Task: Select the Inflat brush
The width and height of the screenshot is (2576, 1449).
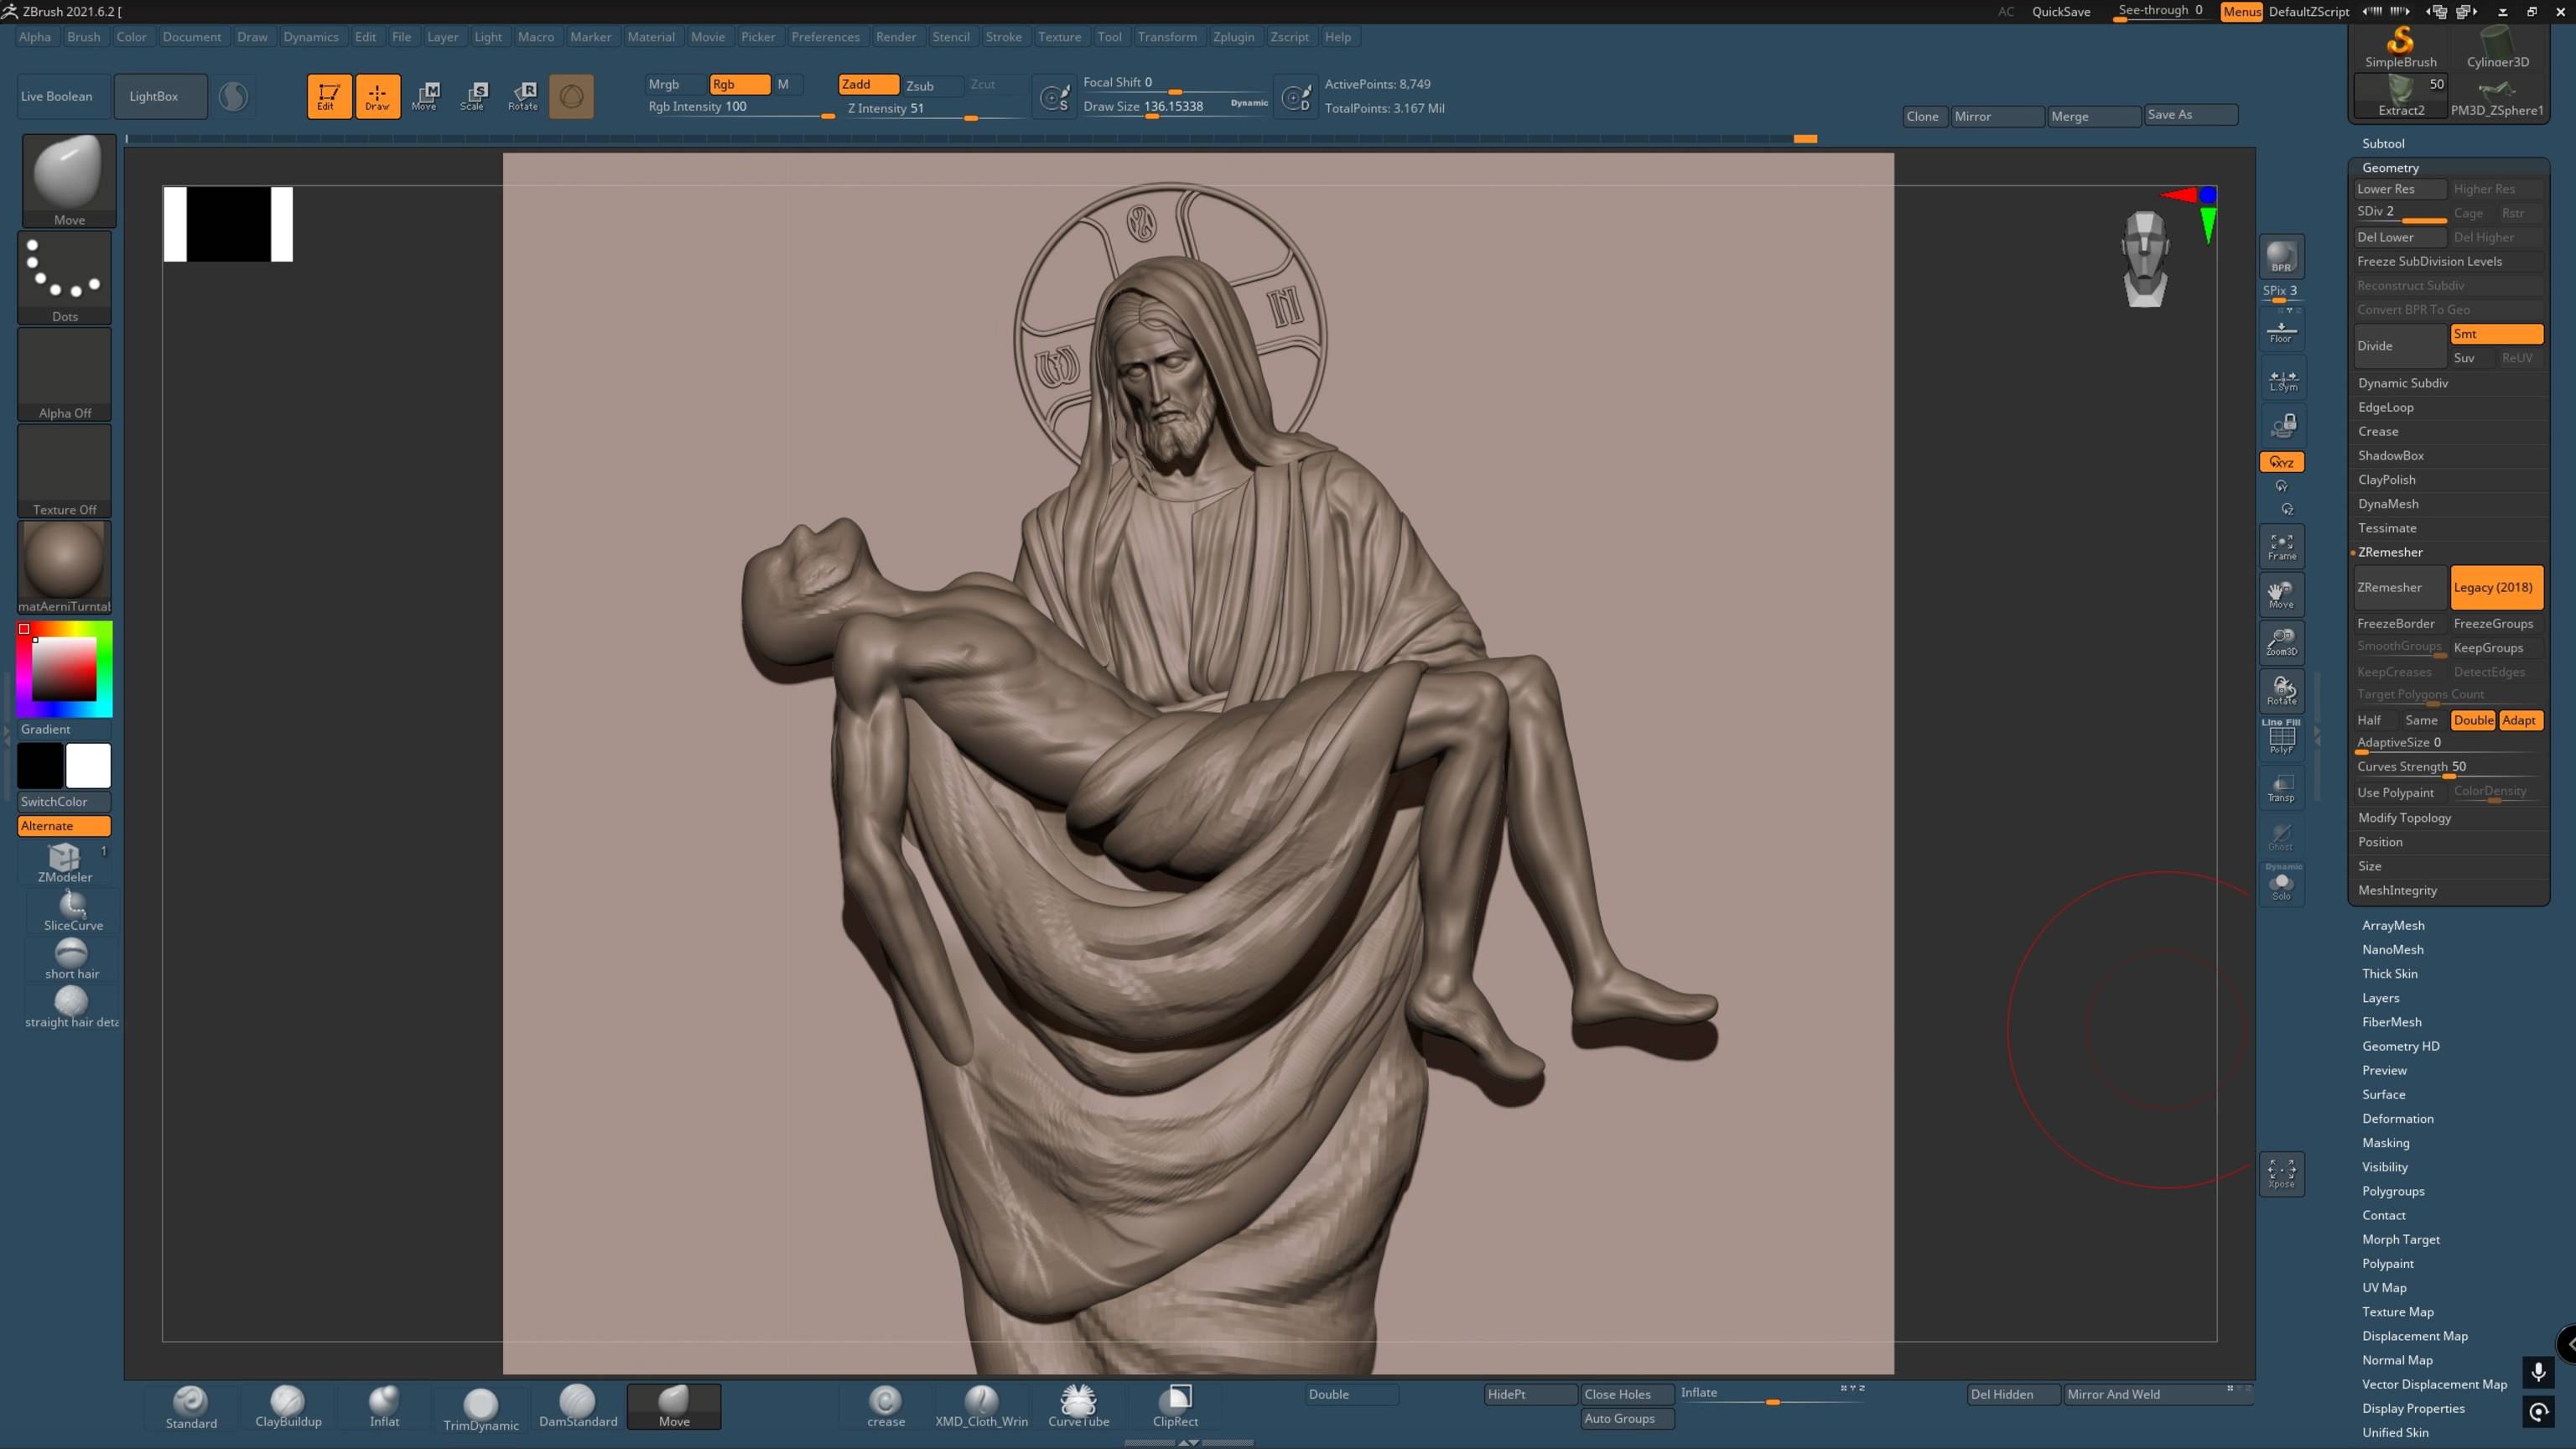Action: (x=384, y=1407)
